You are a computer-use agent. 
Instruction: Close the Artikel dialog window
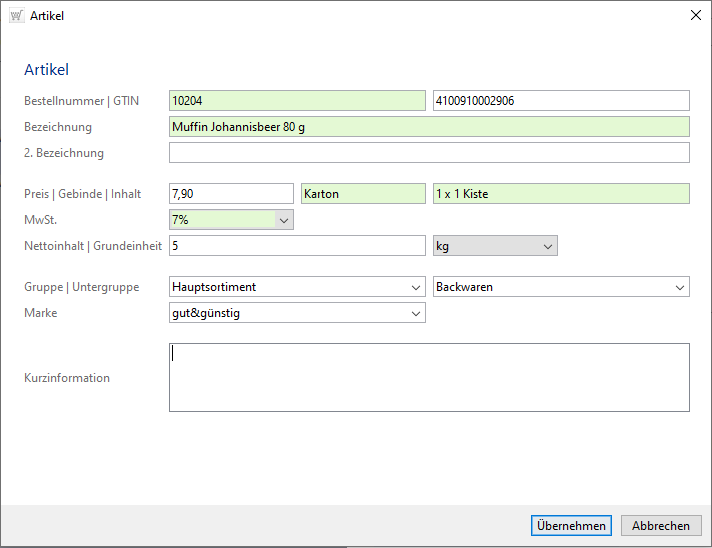tap(696, 15)
